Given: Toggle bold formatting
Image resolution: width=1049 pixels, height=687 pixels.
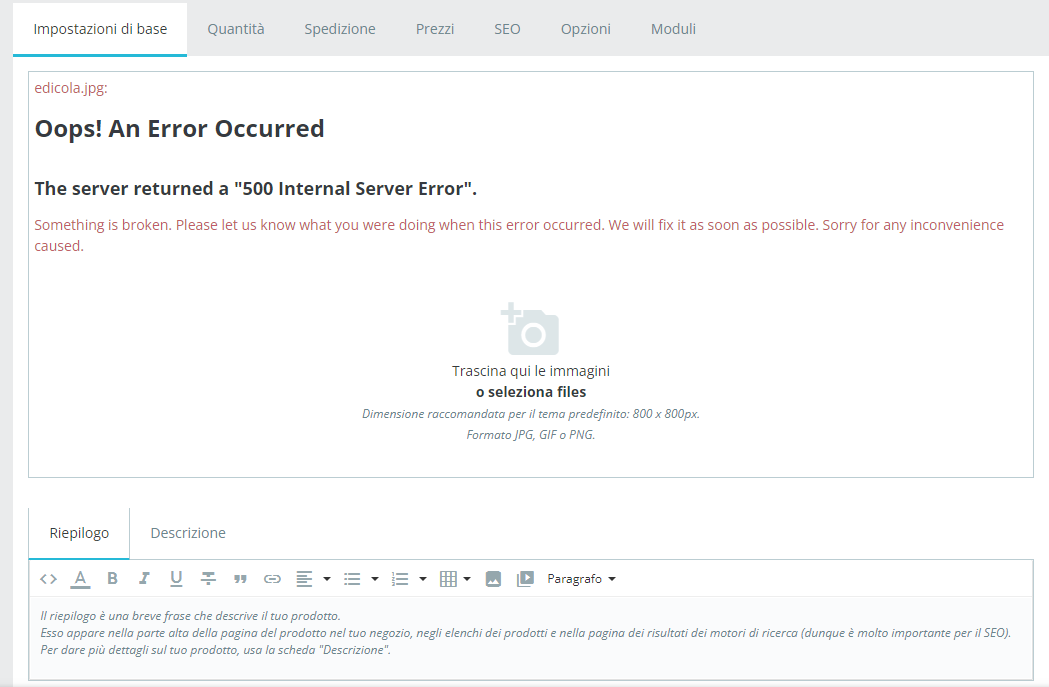Looking at the screenshot, I should point(112,579).
